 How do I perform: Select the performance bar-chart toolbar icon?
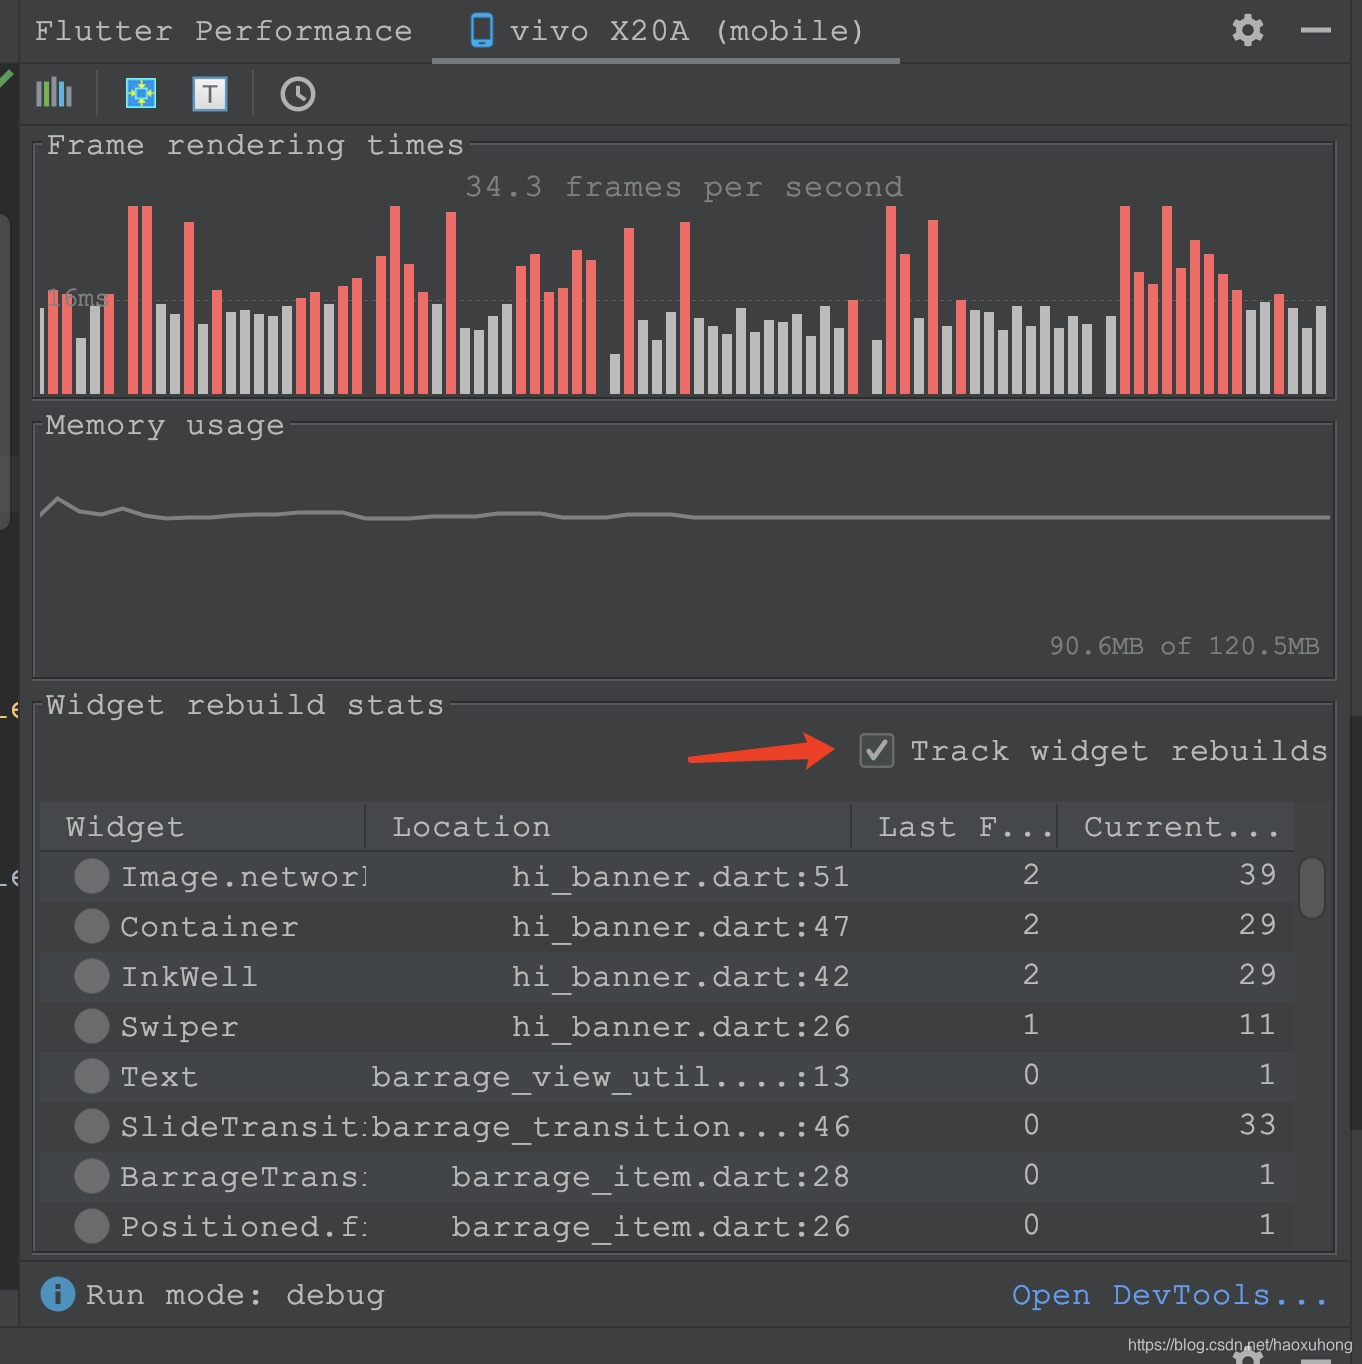click(54, 93)
